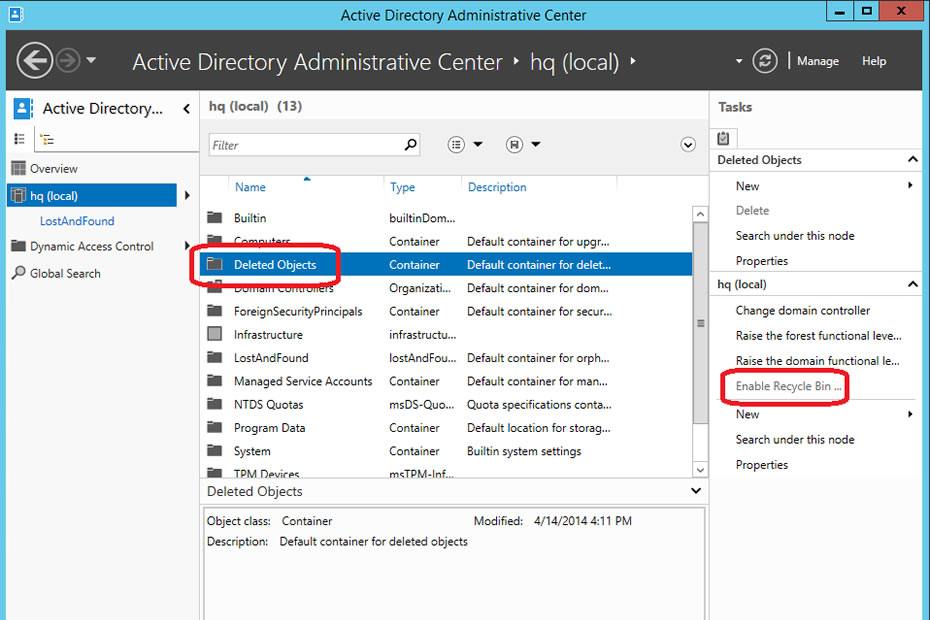This screenshot has height=620, width=930.
Task: Select NTDS Quotas row
Action: pyautogui.click(x=446, y=404)
